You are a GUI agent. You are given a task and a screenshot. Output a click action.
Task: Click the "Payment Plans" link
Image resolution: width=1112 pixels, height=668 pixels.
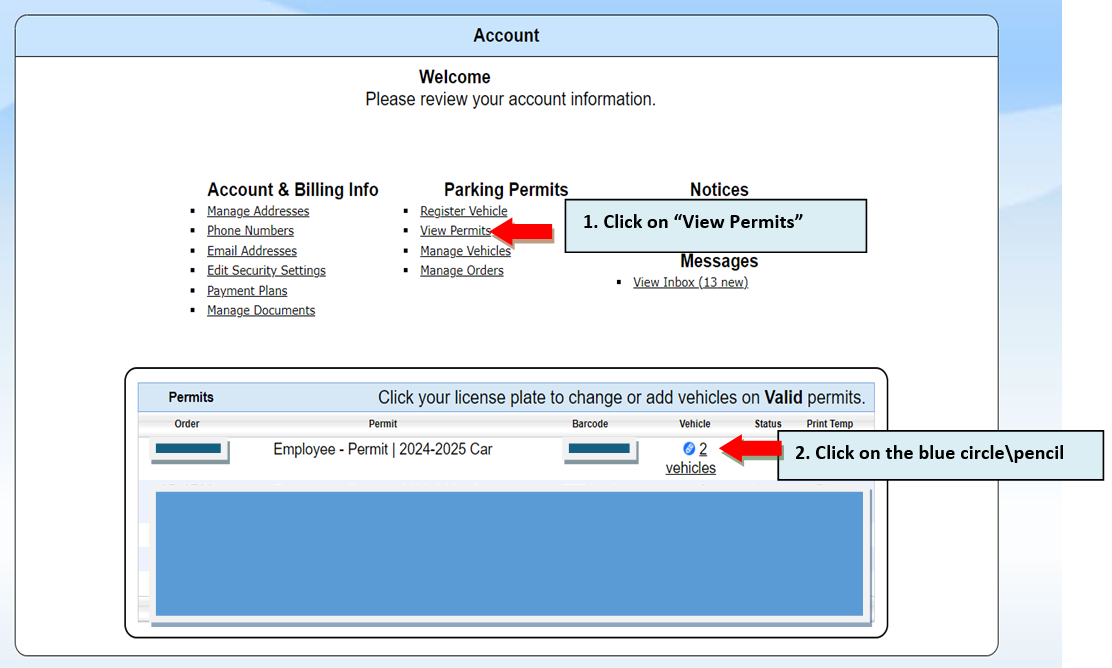(247, 290)
